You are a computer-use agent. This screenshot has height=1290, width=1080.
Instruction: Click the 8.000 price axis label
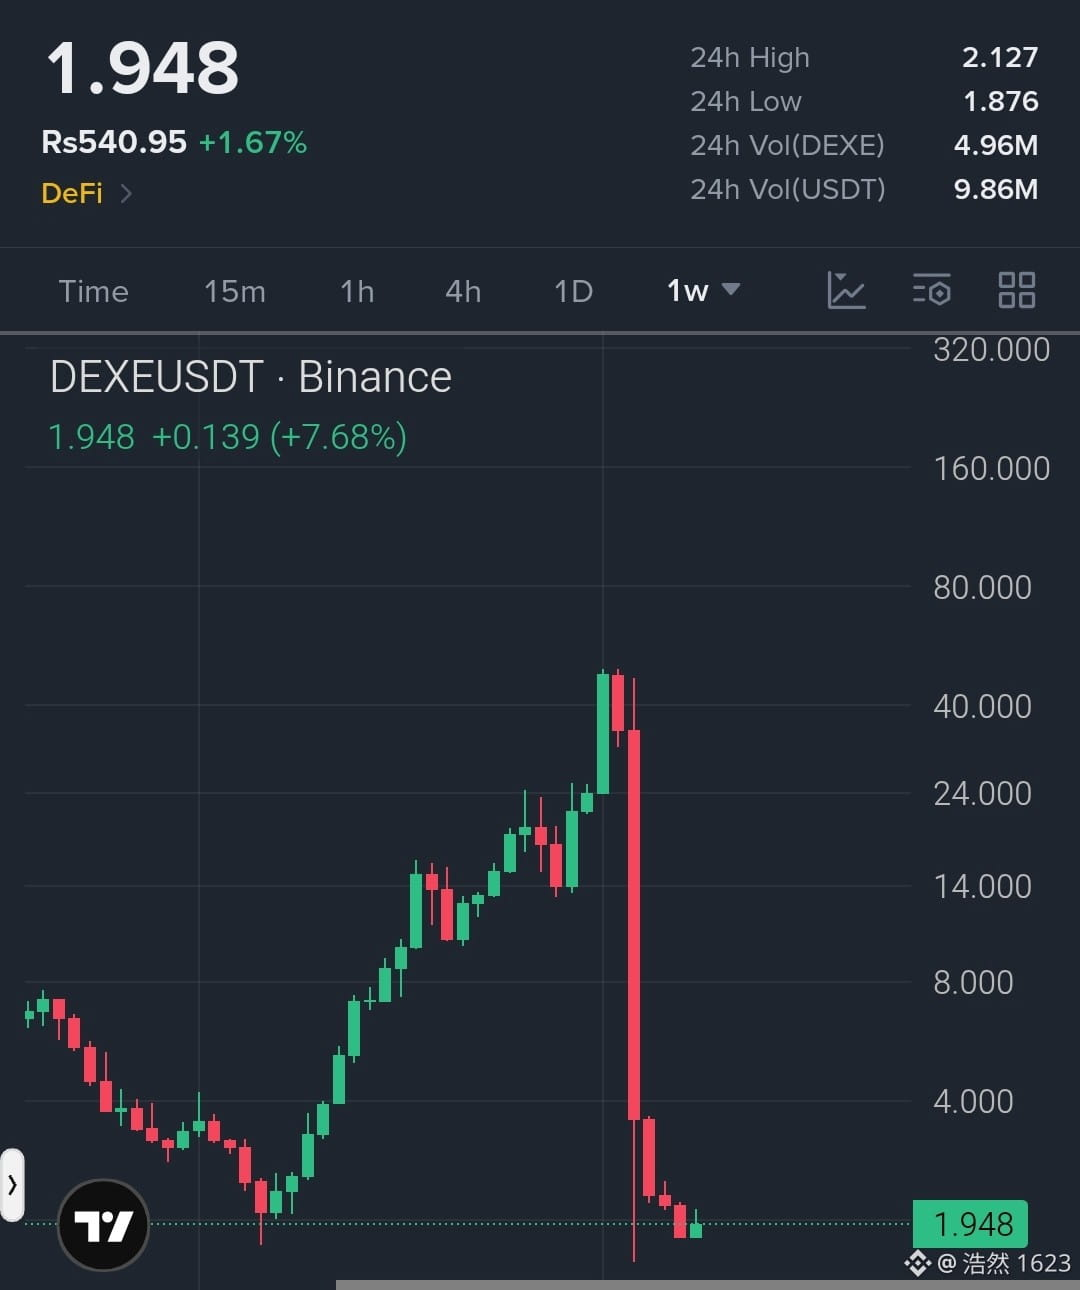click(x=973, y=983)
